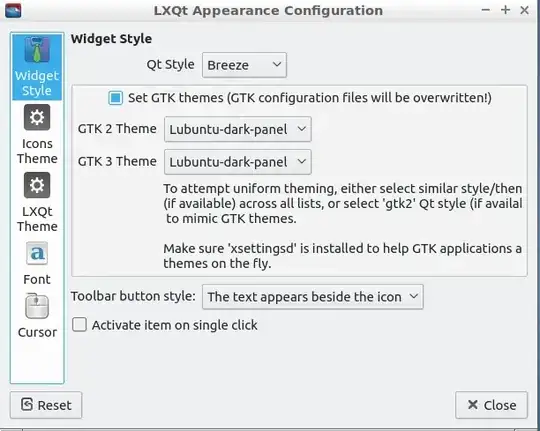Click the app icon in title bar
Viewport: 540px width, 431px height.
point(13,10)
